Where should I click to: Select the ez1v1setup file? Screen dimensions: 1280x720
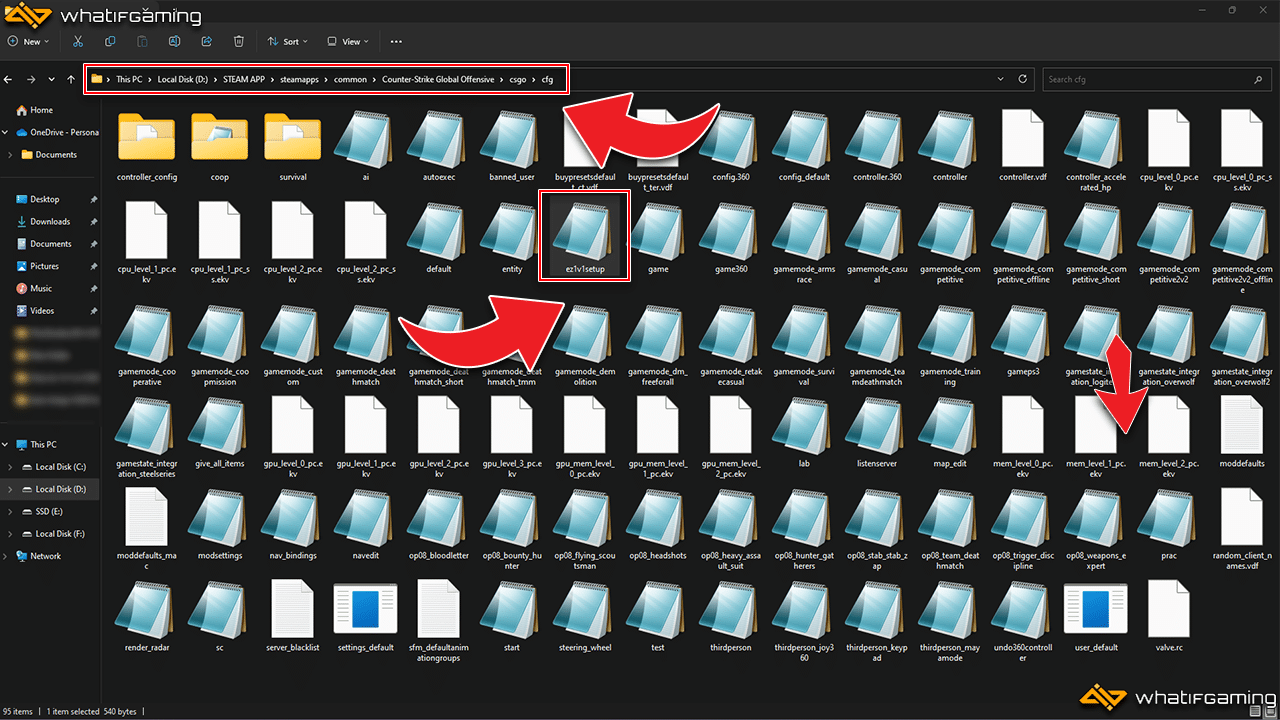pyautogui.click(x=585, y=236)
